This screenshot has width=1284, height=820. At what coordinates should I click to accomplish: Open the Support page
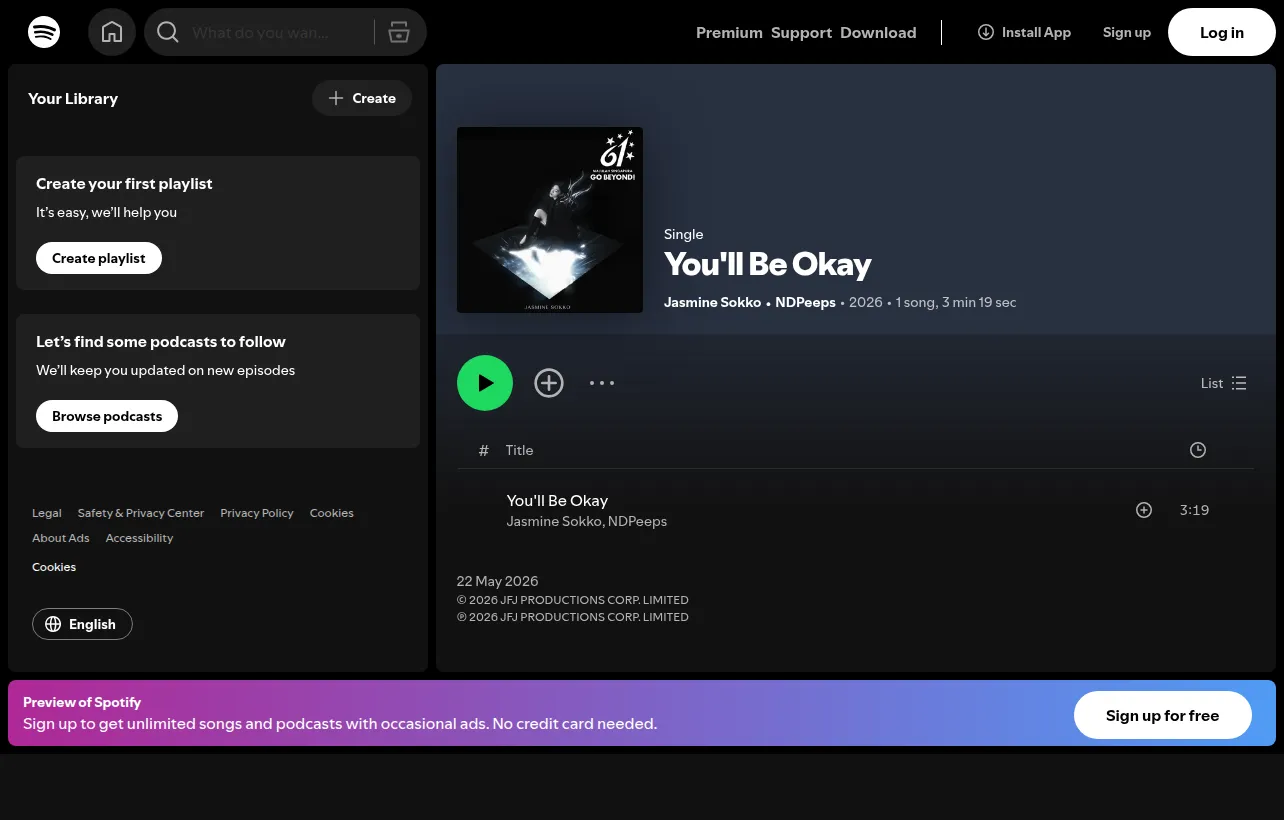[x=801, y=32]
